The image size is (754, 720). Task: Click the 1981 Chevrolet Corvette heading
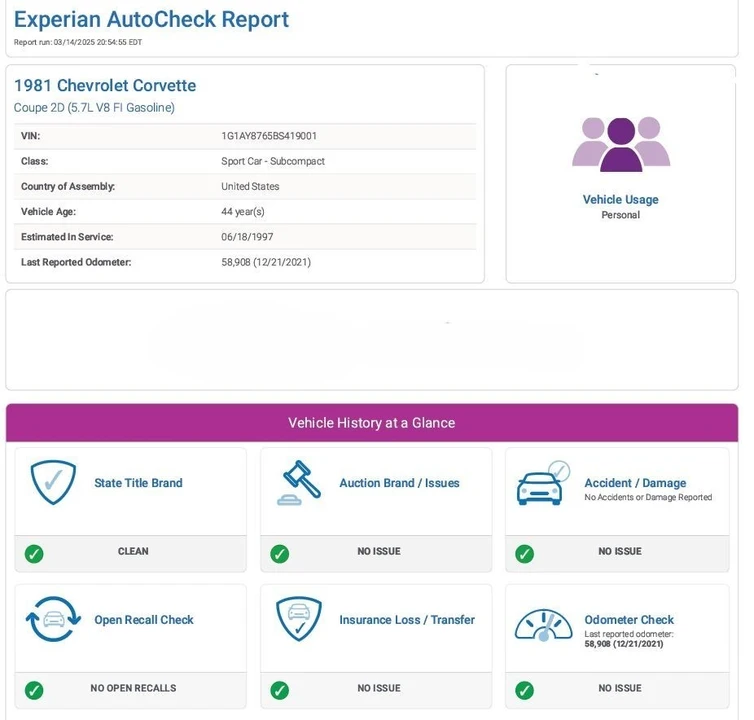point(105,86)
